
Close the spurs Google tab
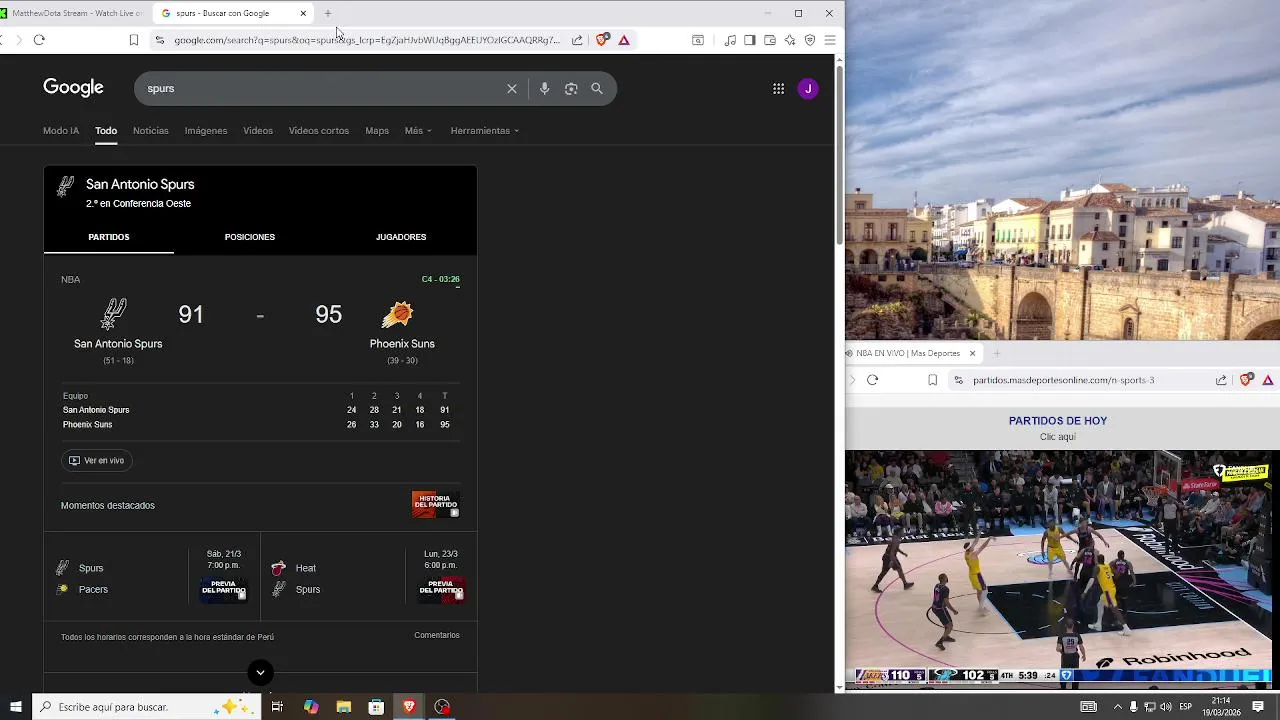click(303, 14)
